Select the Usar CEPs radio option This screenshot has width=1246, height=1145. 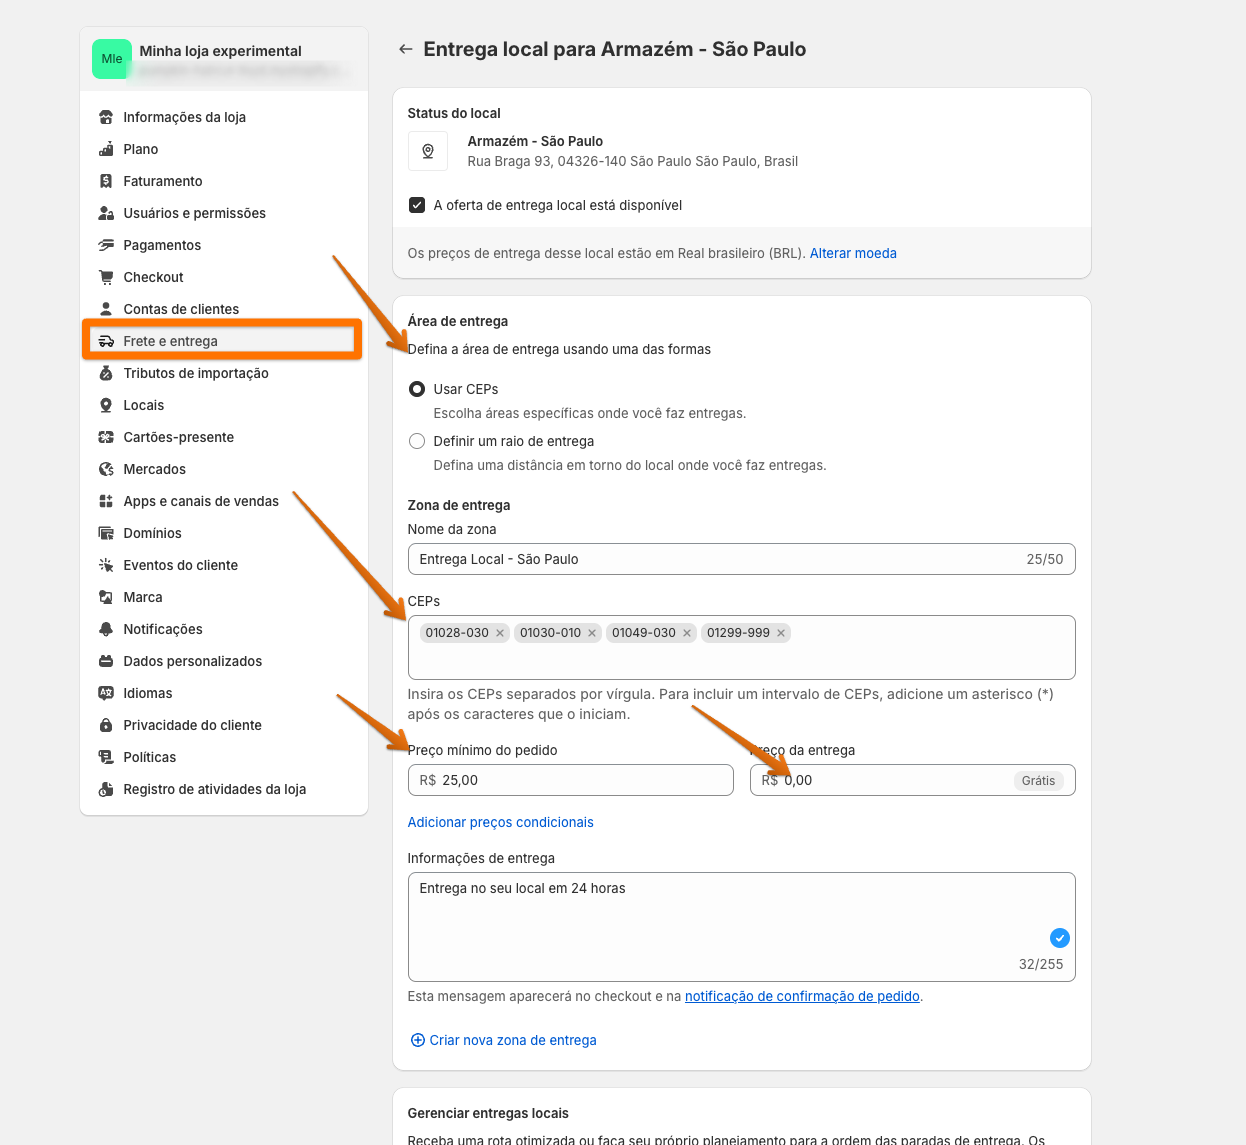click(417, 389)
